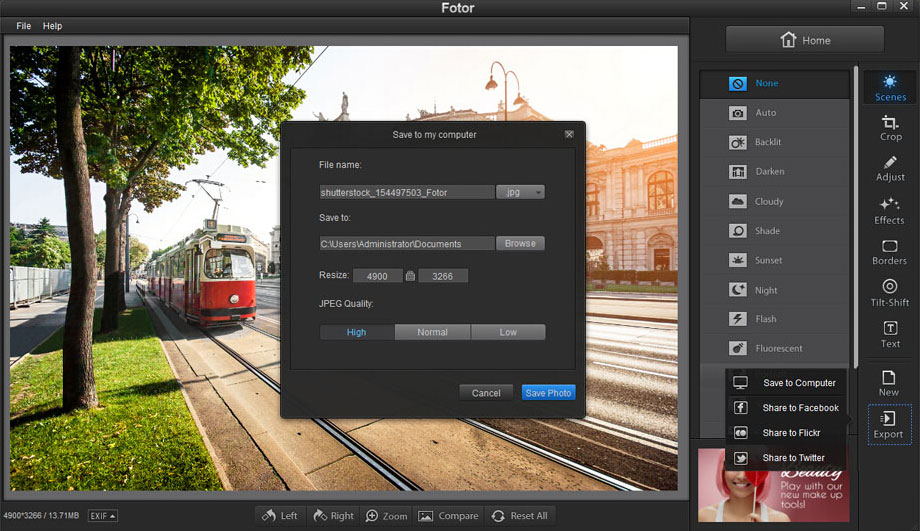Close the Save to my computer dialog
Viewport: 920px width, 531px height.
pos(569,134)
